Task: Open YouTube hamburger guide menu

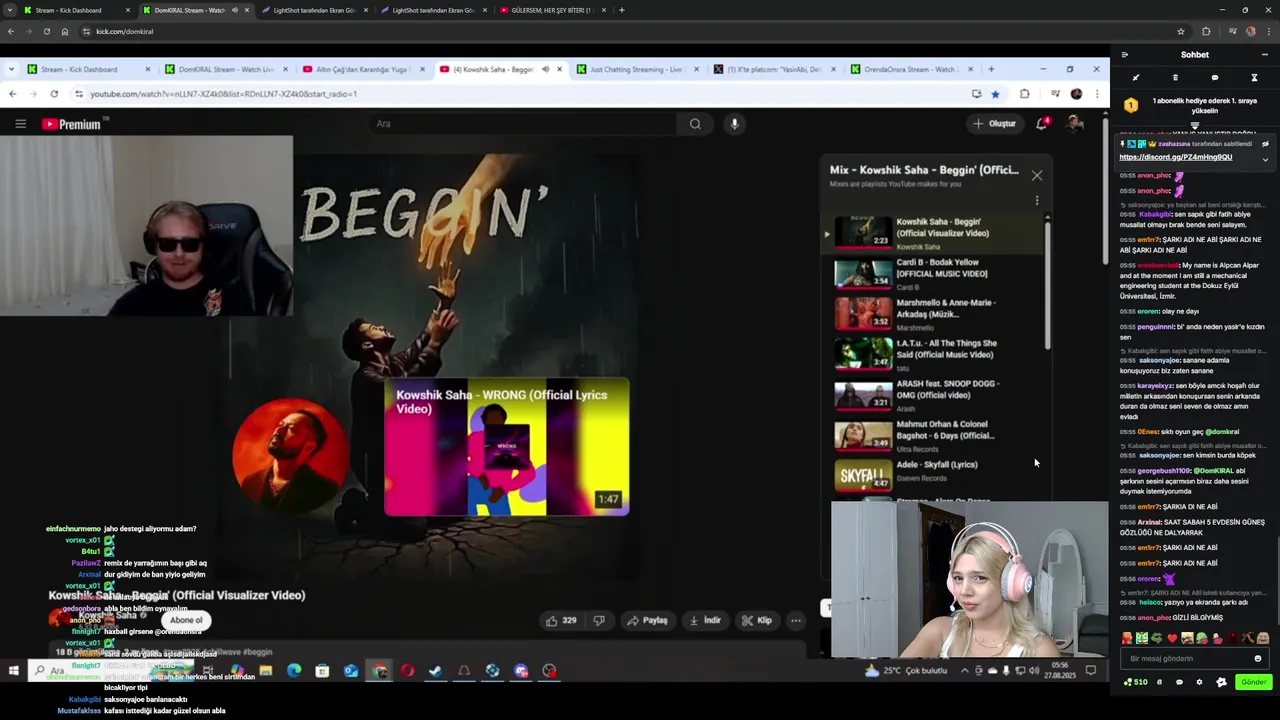Action: (x=20, y=124)
